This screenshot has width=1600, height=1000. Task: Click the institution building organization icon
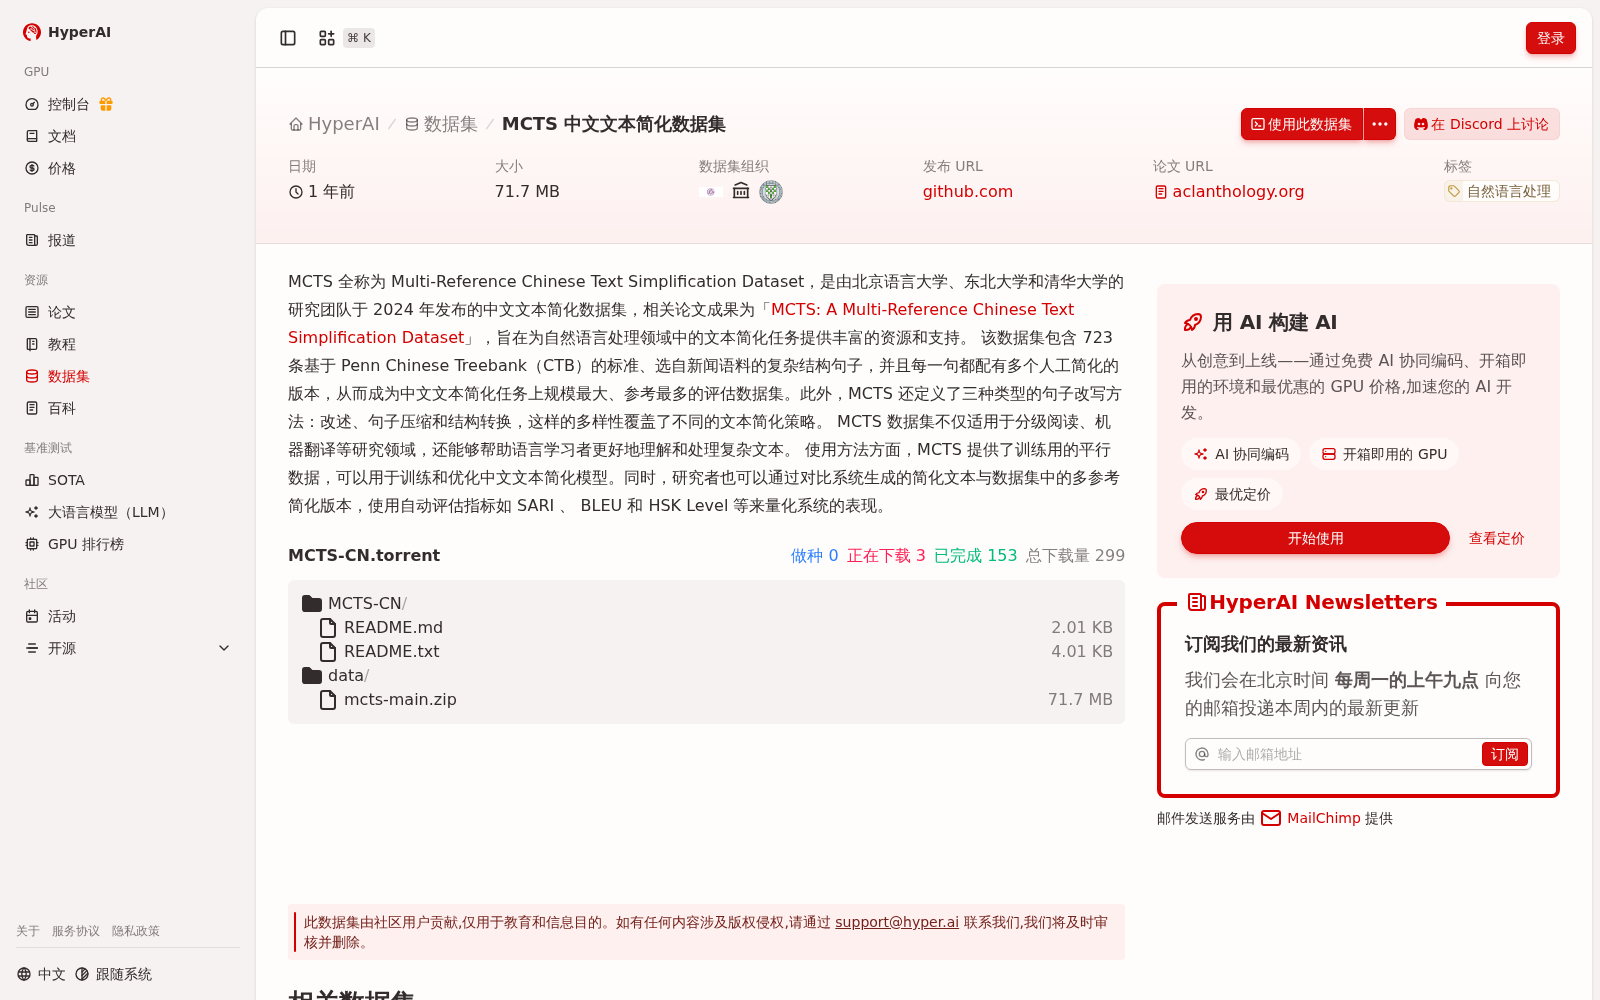coord(741,191)
